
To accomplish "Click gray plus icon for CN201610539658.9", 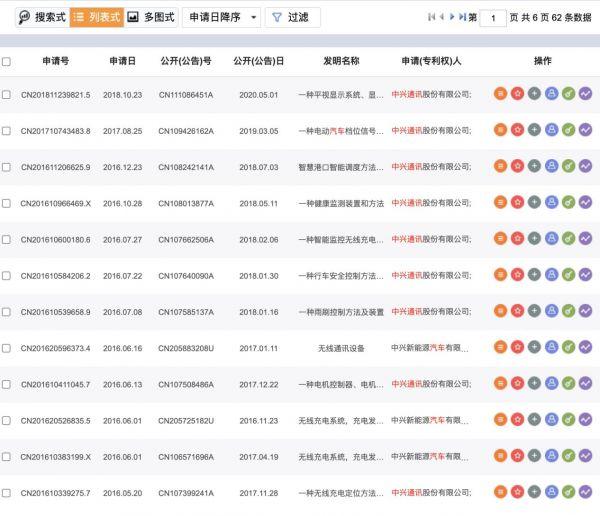I will [534, 311].
